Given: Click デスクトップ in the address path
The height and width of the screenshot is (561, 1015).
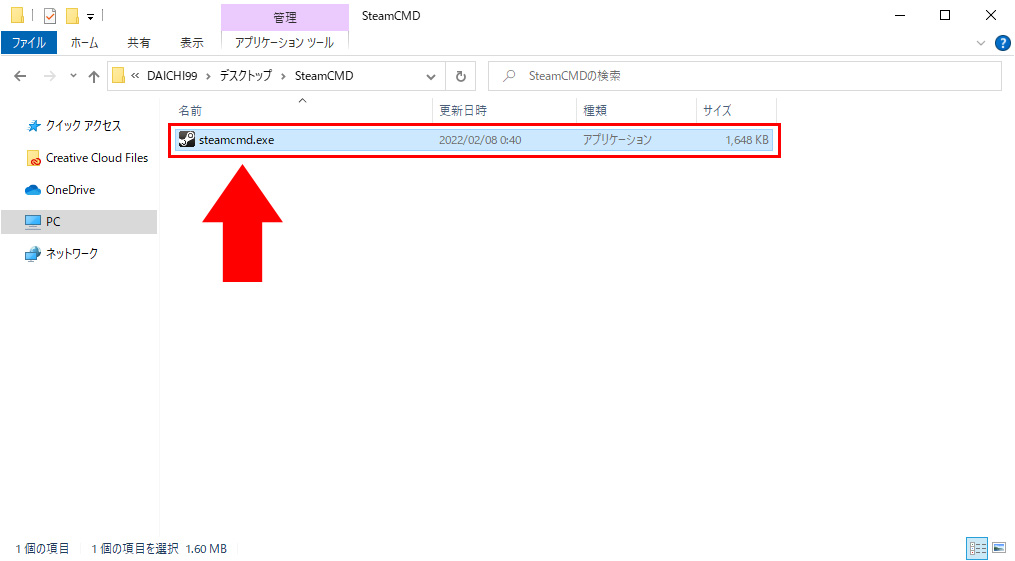Looking at the screenshot, I should (x=245, y=76).
